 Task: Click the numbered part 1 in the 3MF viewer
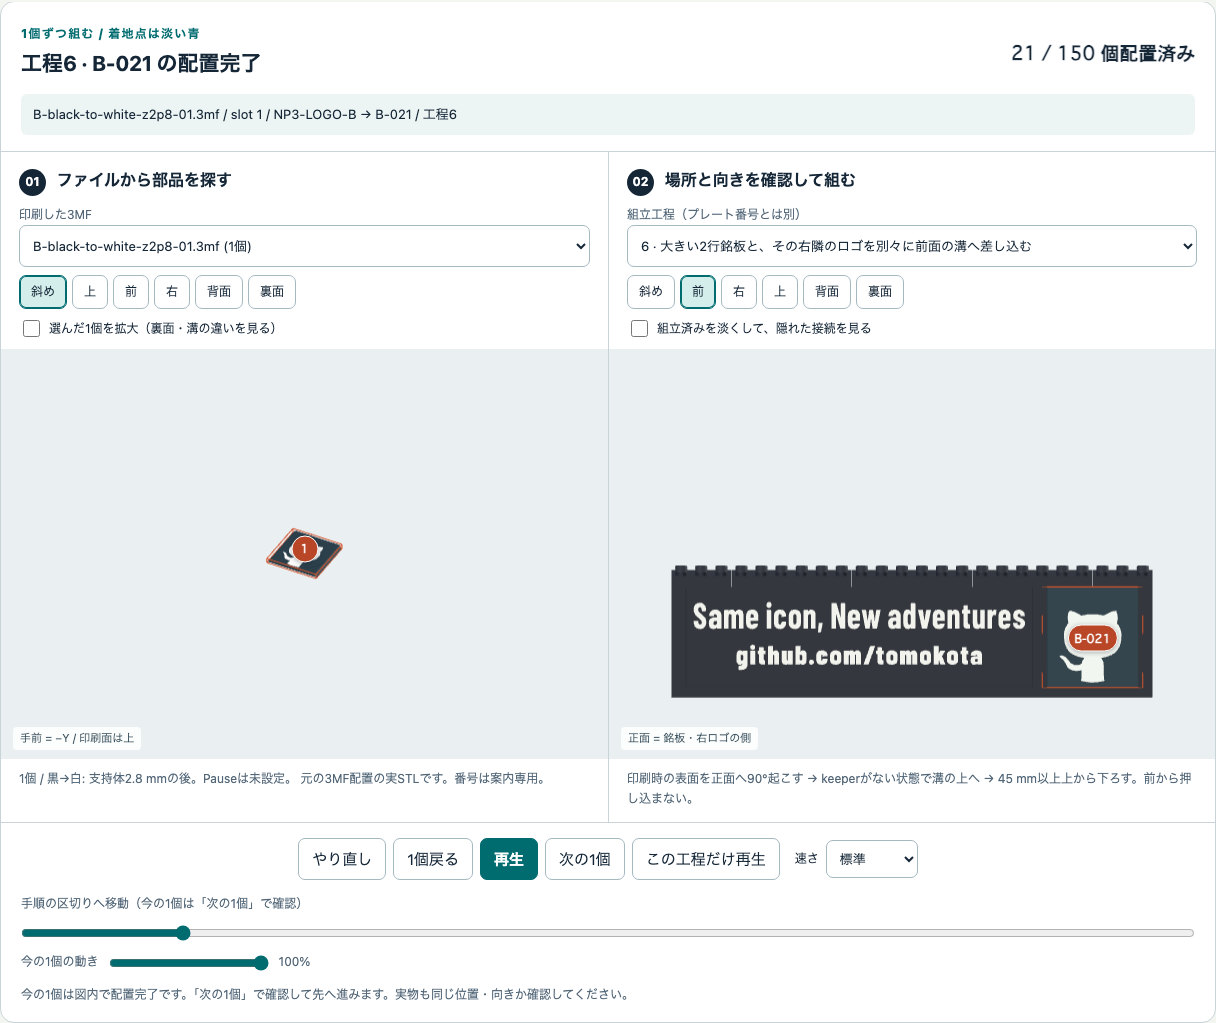(x=304, y=549)
